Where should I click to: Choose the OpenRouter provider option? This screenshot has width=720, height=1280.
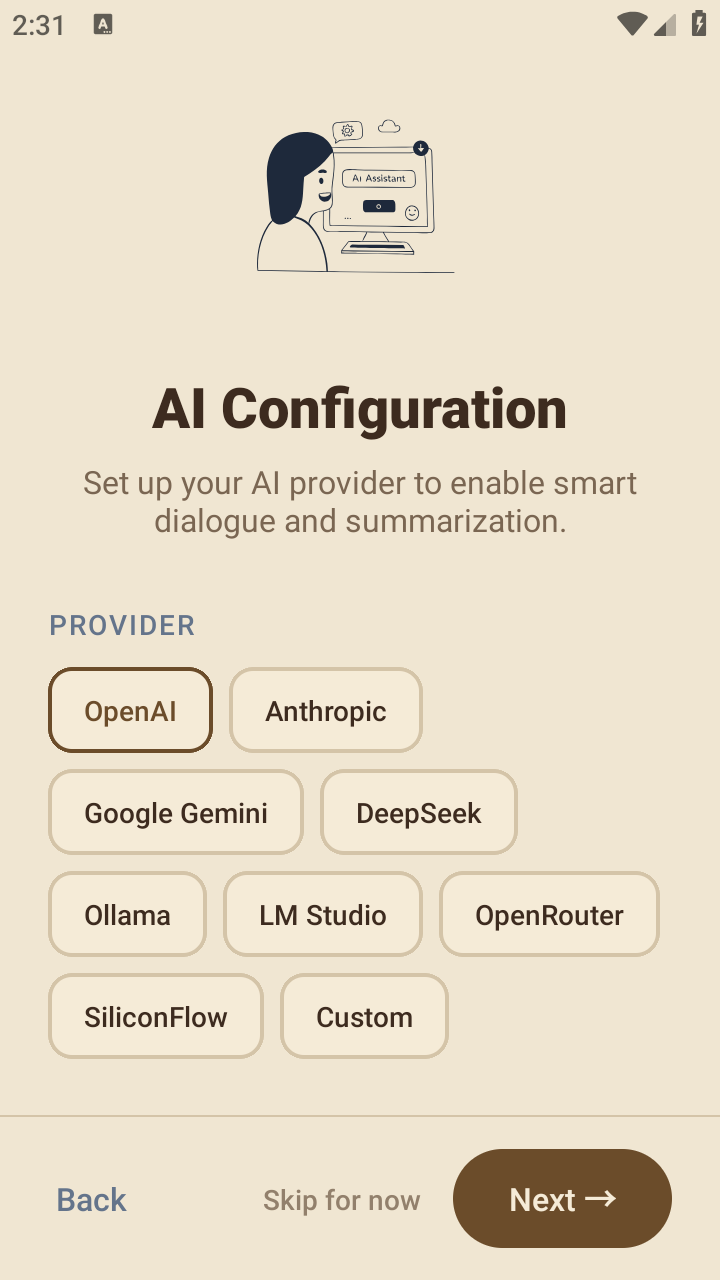[x=549, y=914]
